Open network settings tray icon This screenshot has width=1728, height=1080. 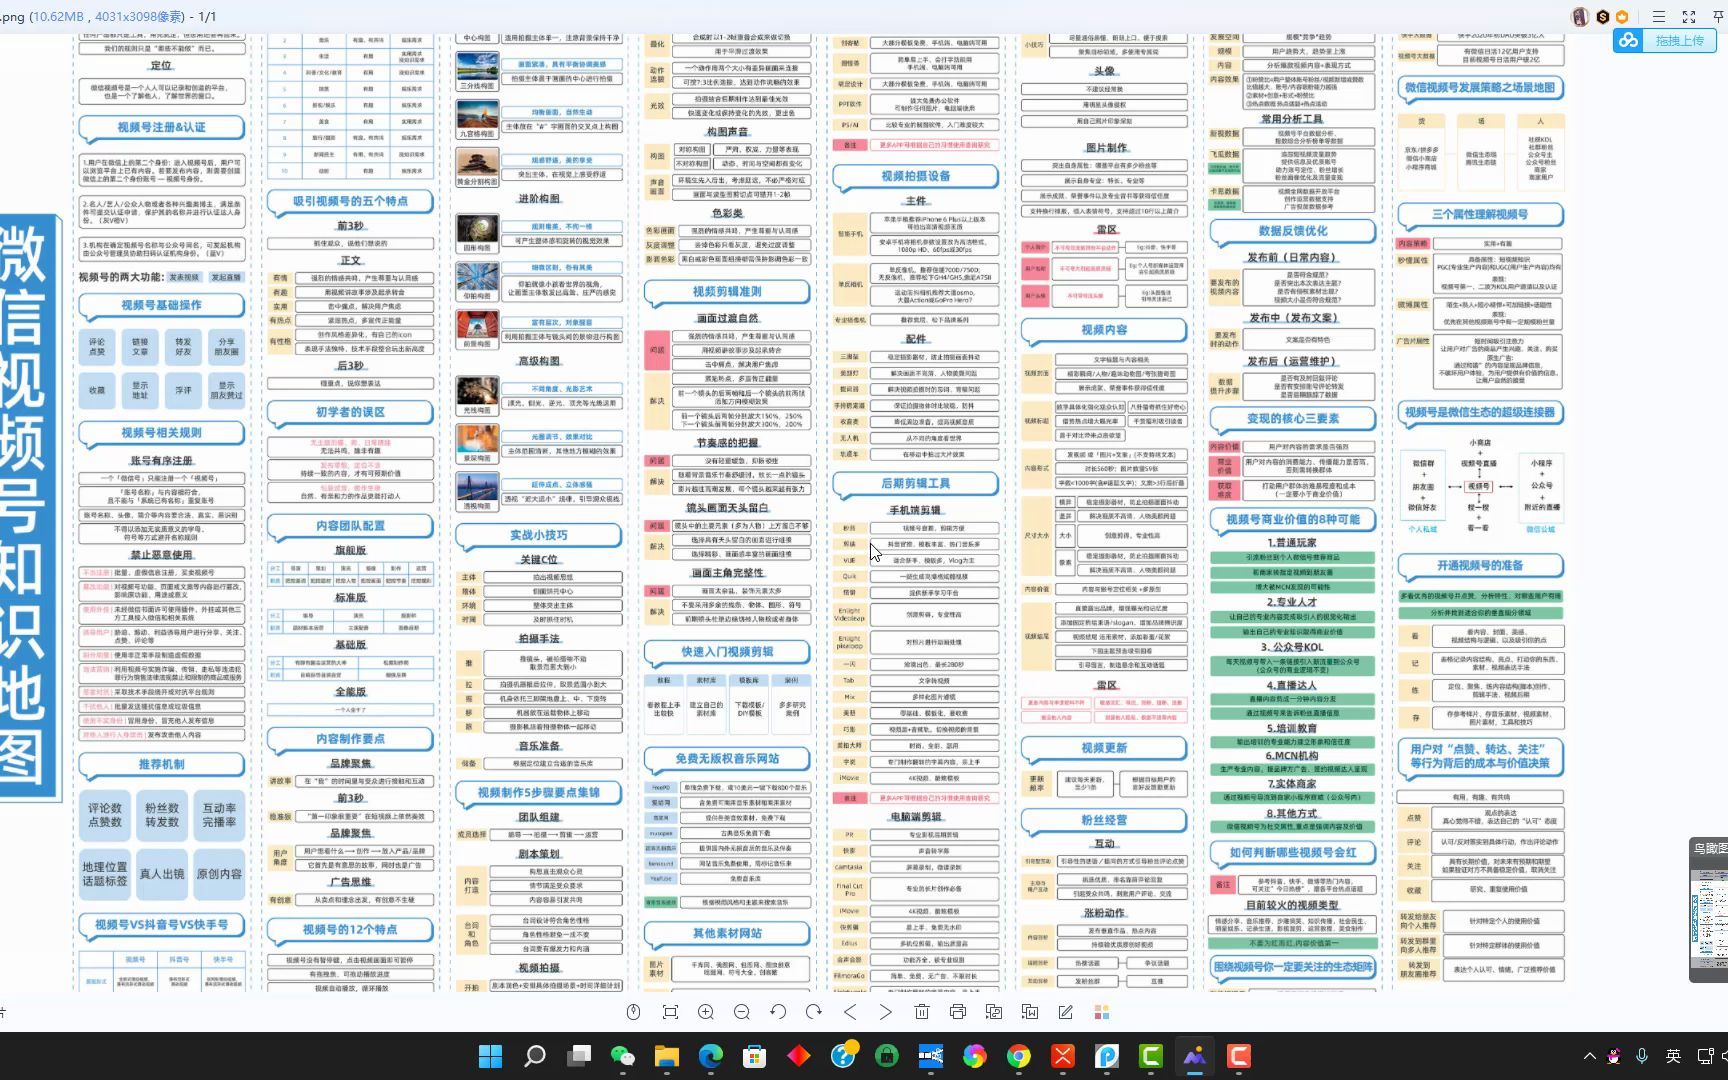tap(1705, 1056)
